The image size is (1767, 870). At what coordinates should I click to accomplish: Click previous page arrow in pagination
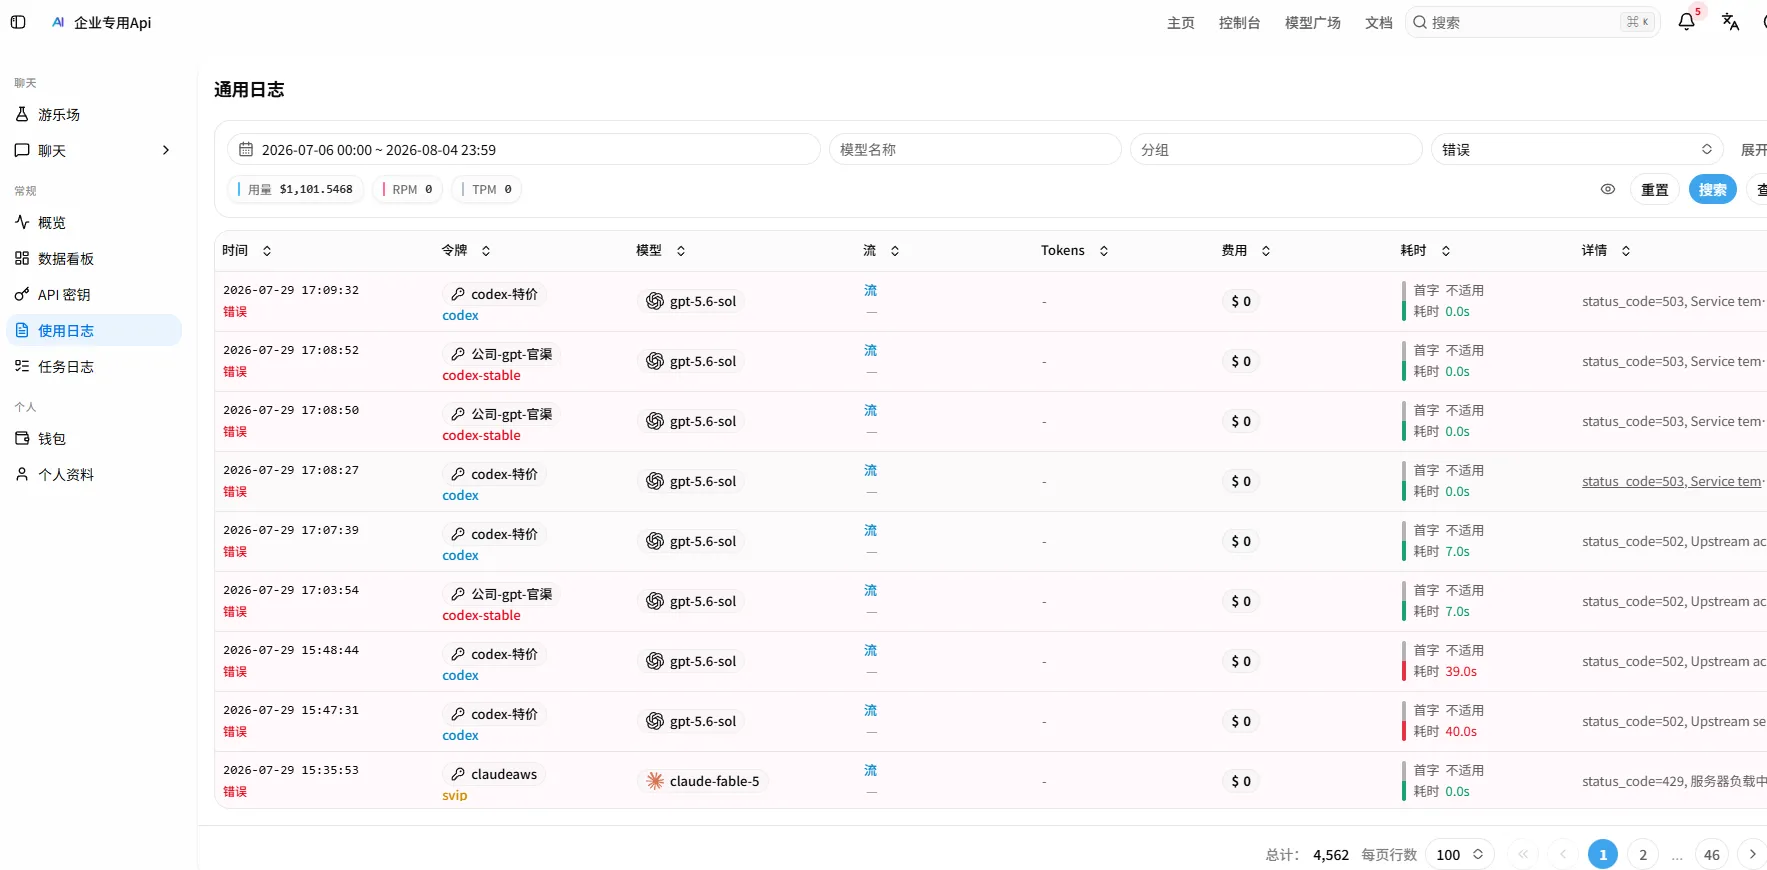tap(1563, 855)
